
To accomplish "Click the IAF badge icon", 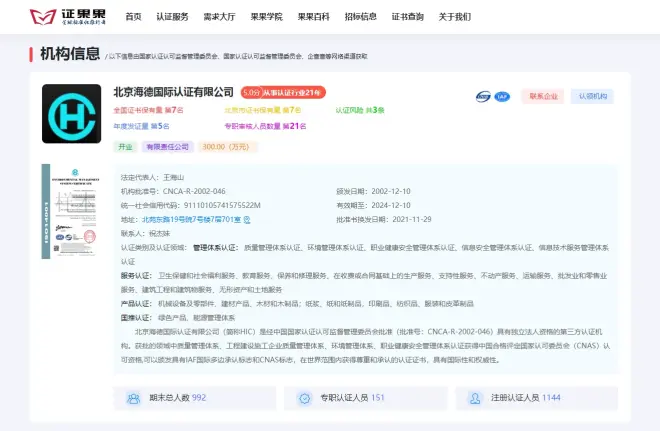I will 502,97.
